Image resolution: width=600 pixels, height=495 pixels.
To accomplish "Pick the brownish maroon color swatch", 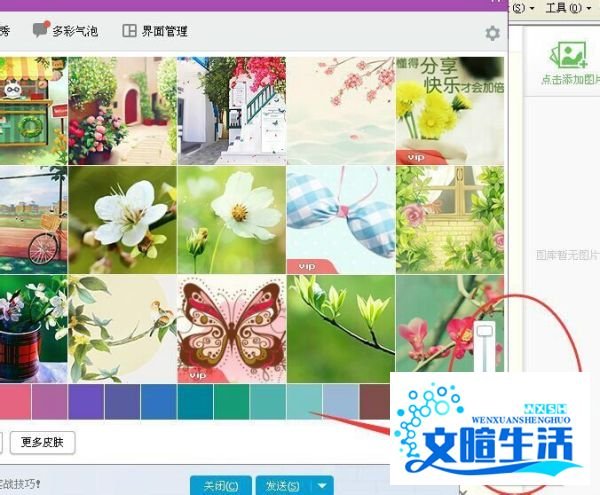I will coord(375,402).
